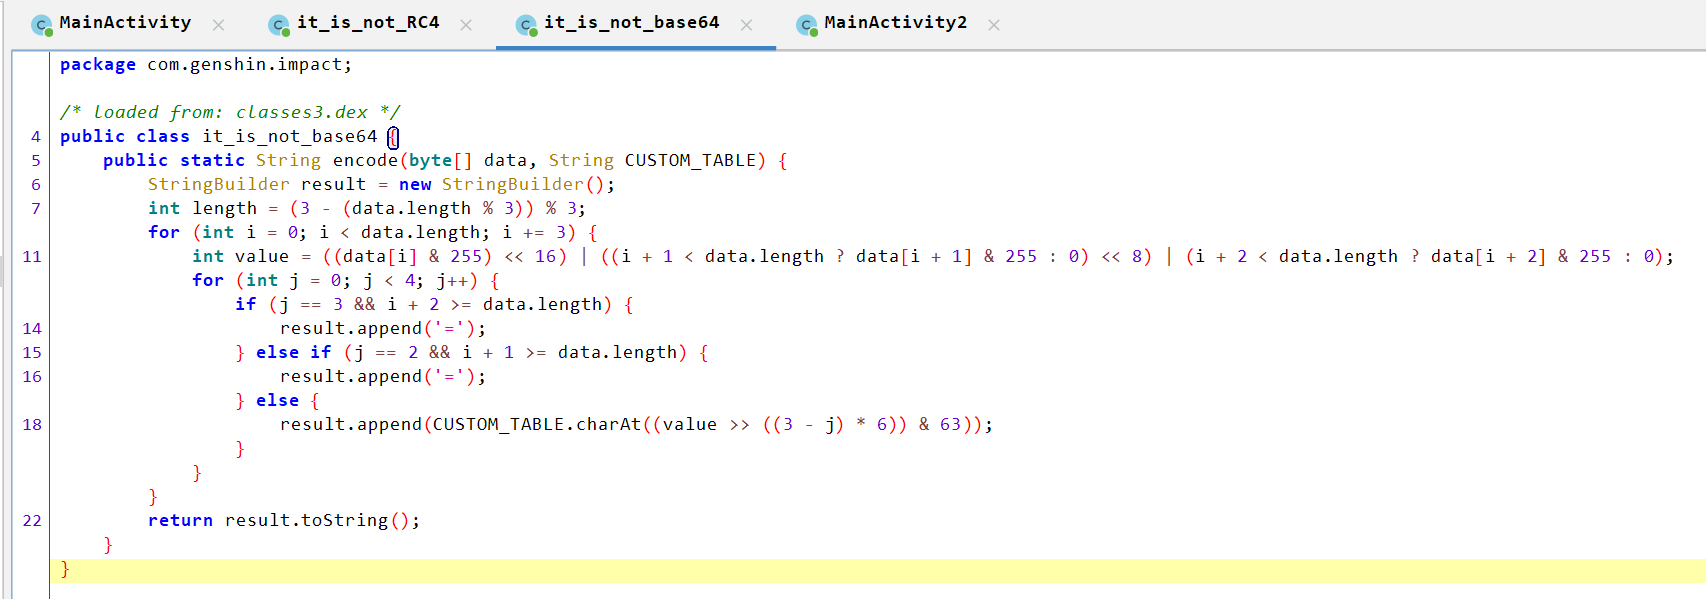The image size is (1706, 599).
Task: Click the class name it_is_not_base64 in declaration
Action: [290, 136]
